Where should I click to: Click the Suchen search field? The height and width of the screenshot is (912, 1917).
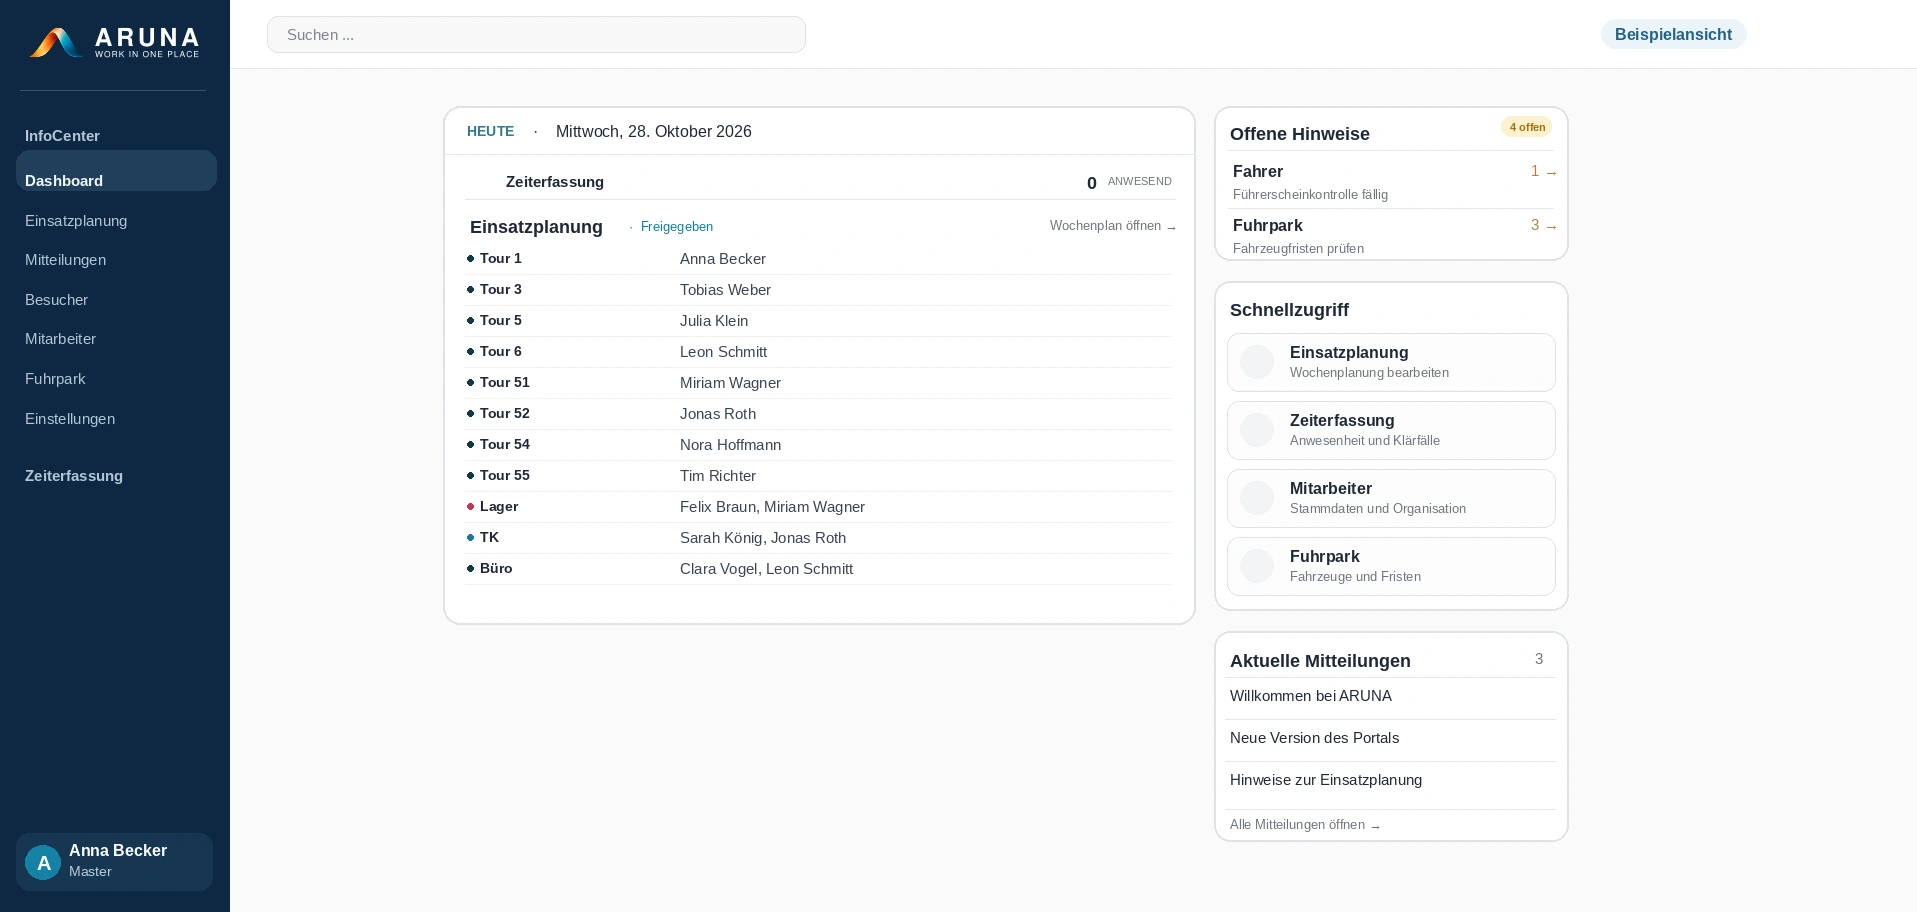pyautogui.click(x=536, y=35)
